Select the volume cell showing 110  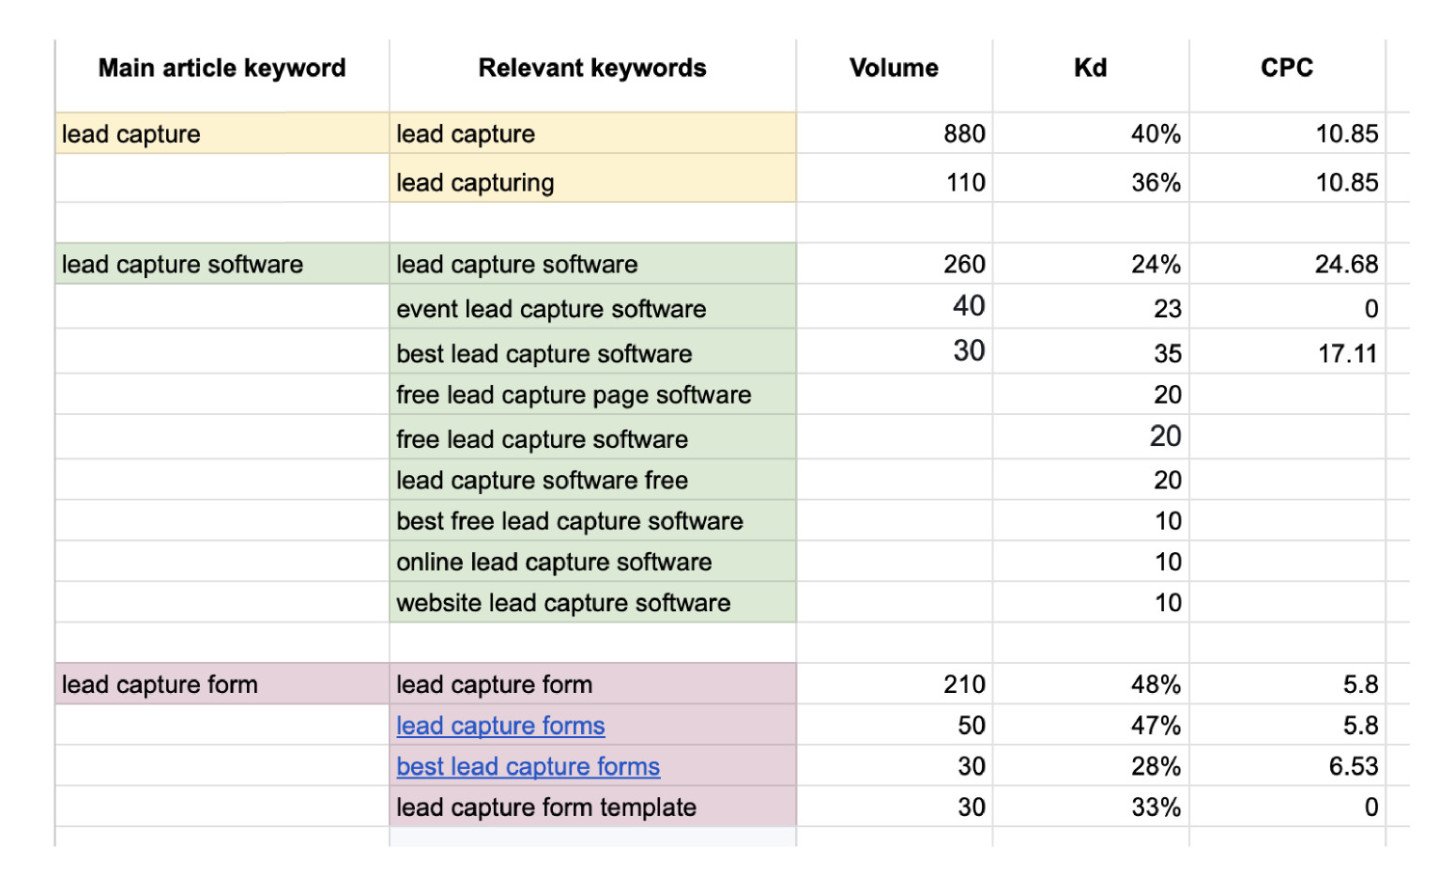pos(894,178)
